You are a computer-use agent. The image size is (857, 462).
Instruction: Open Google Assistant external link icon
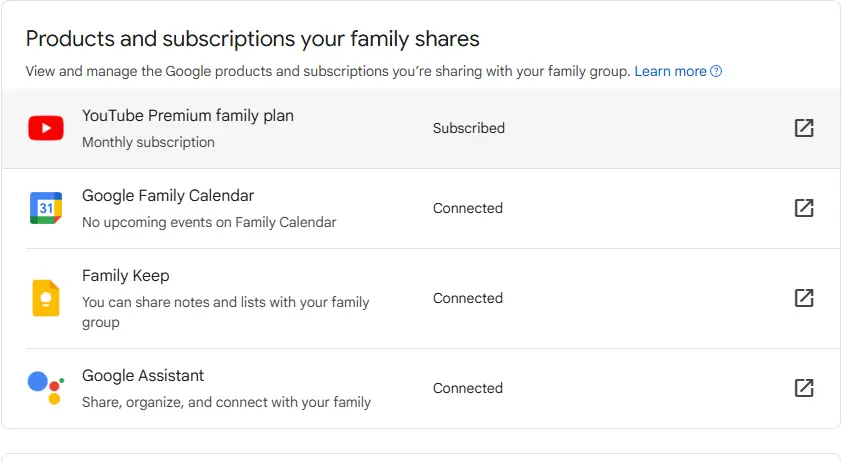click(x=804, y=388)
